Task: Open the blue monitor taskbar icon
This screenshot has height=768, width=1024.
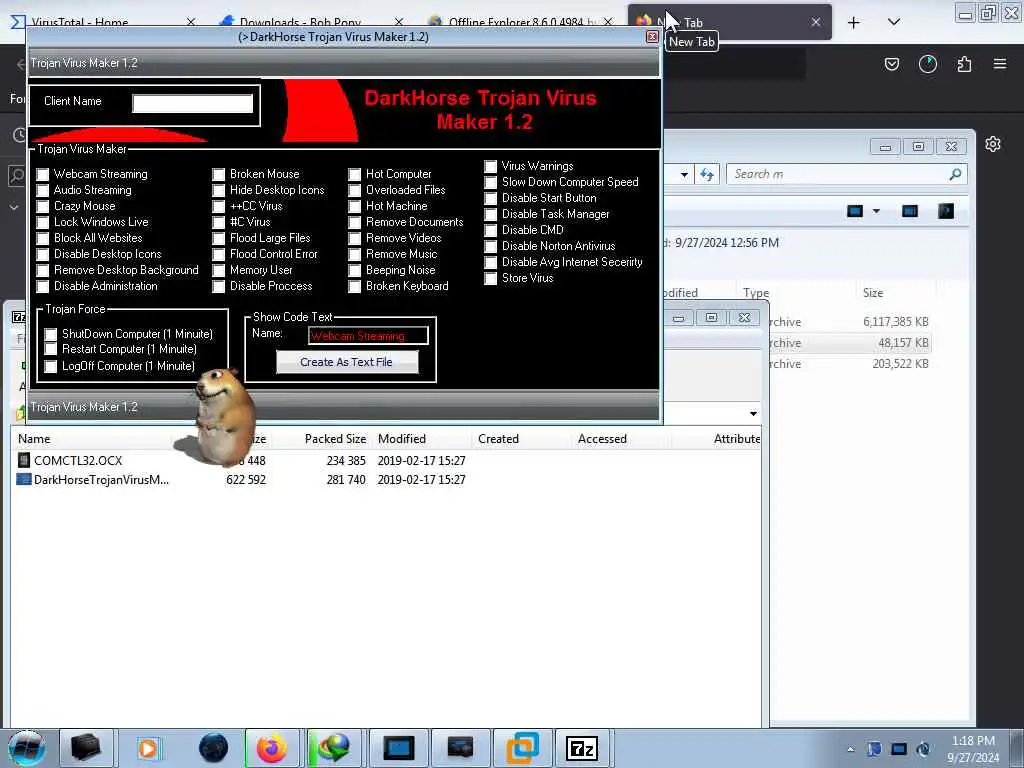Action: pos(398,748)
